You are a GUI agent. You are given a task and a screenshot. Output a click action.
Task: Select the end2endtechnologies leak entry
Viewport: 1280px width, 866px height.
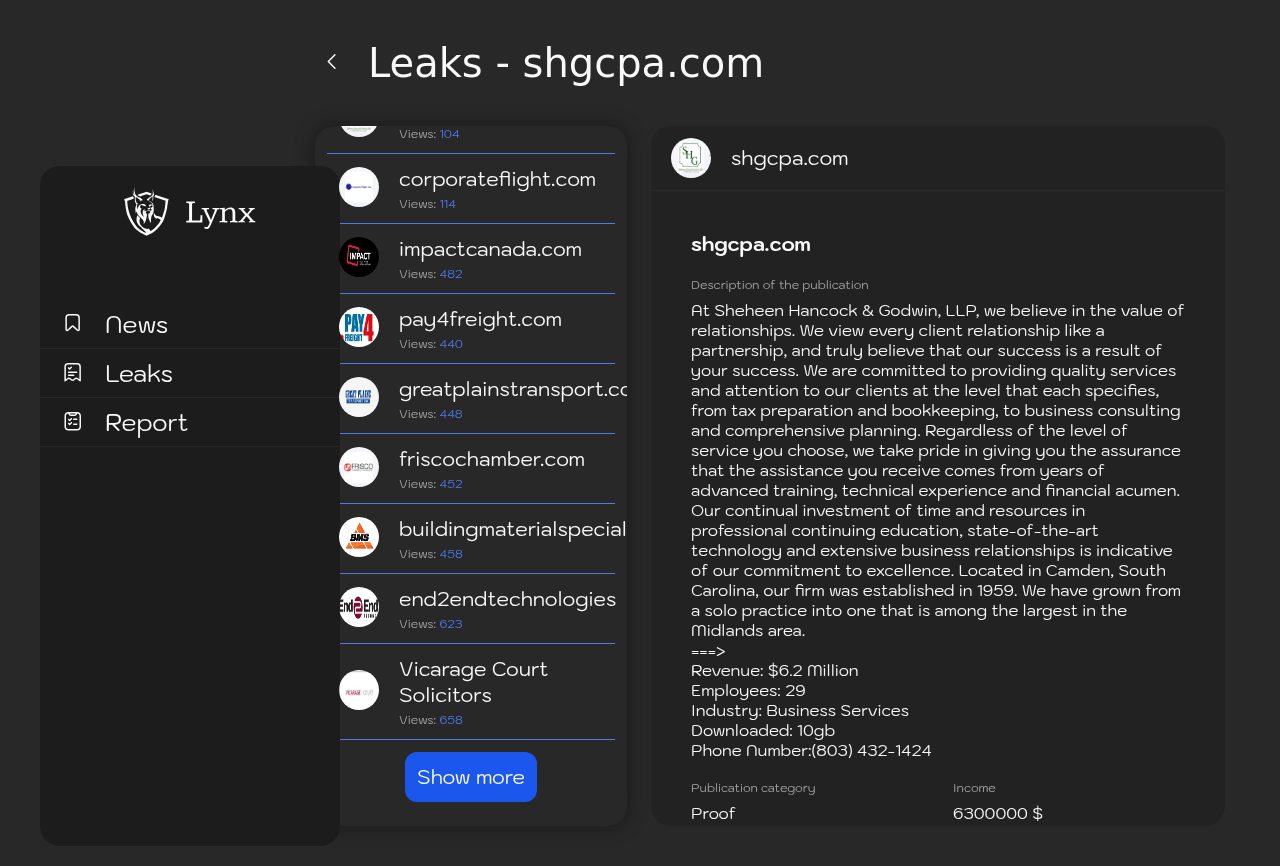pos(471,609)
